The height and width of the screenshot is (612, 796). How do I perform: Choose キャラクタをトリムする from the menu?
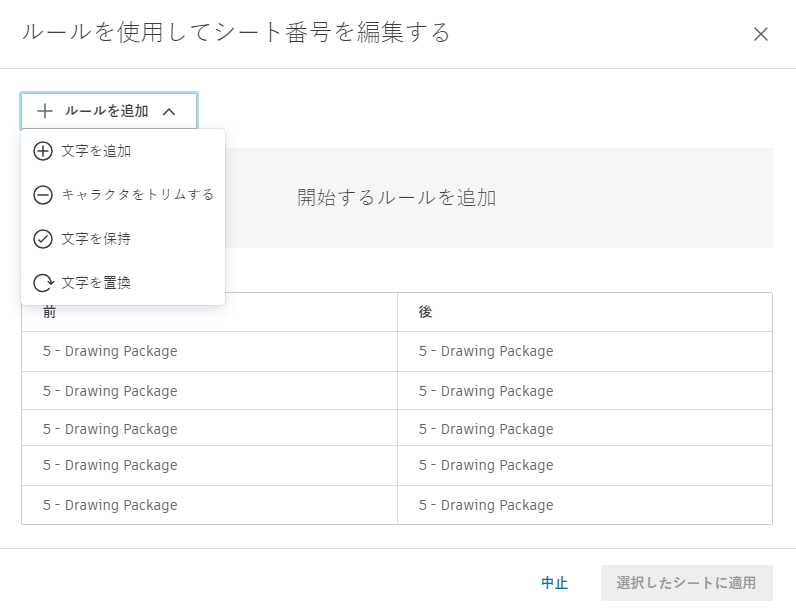point(138,195)
